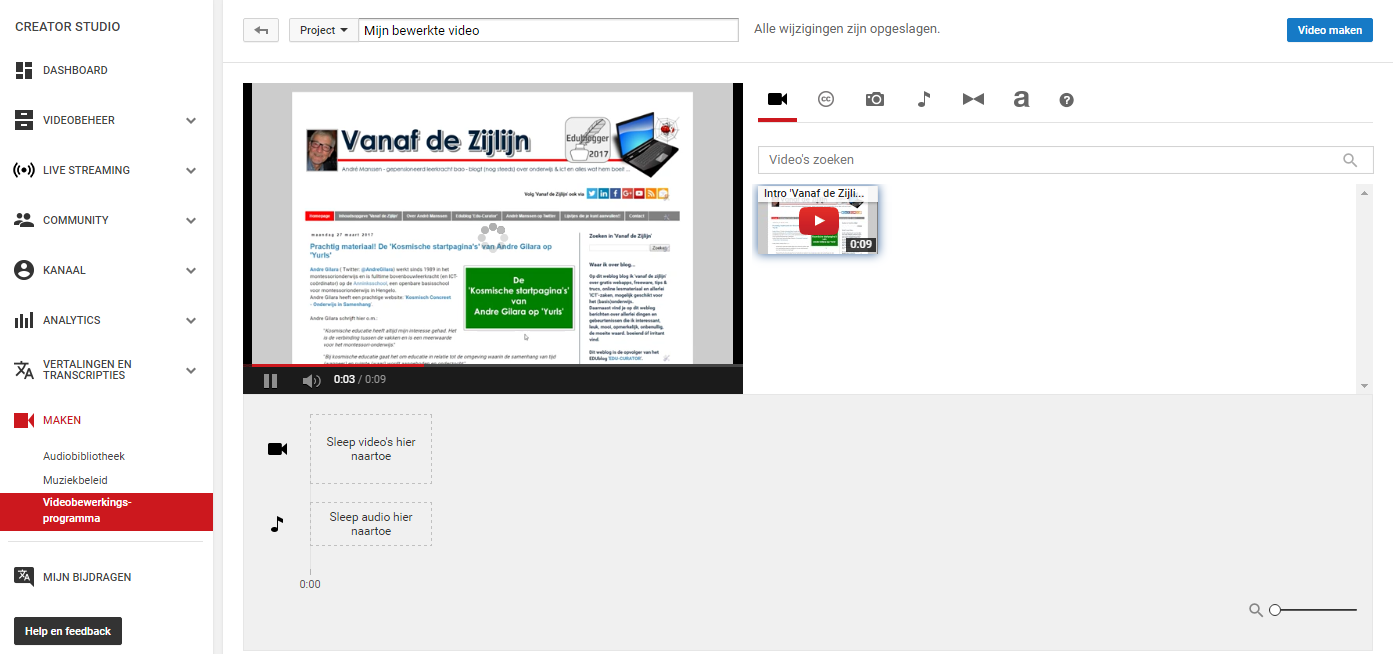The height and width of the screenshot is (654, 1393).
Task: Open the audio music note tab
Action: (924, 99)
